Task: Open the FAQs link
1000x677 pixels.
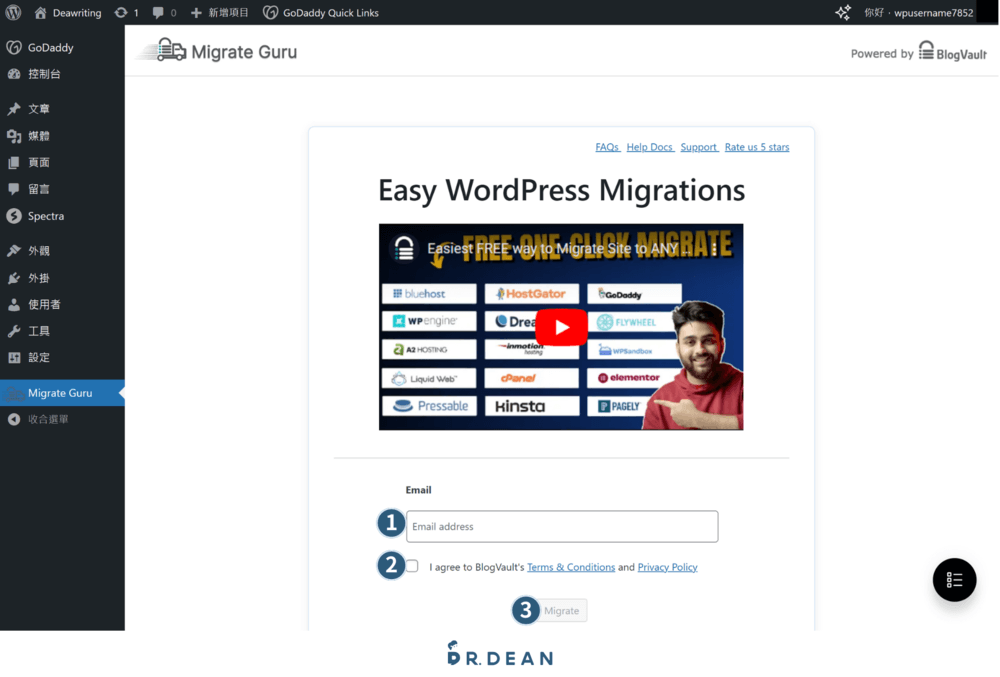Action: pyautogui.click(x=608, y=147)
